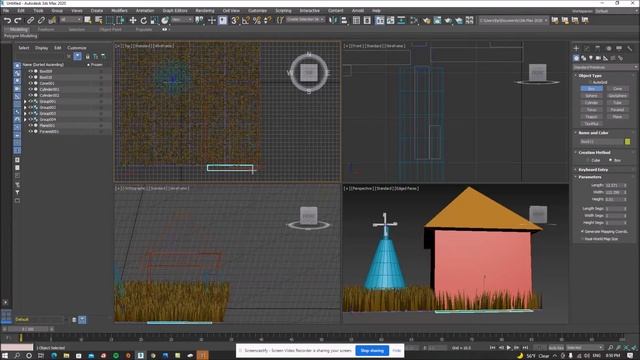Expand Group004 in scene explorer

click(25, 120)
